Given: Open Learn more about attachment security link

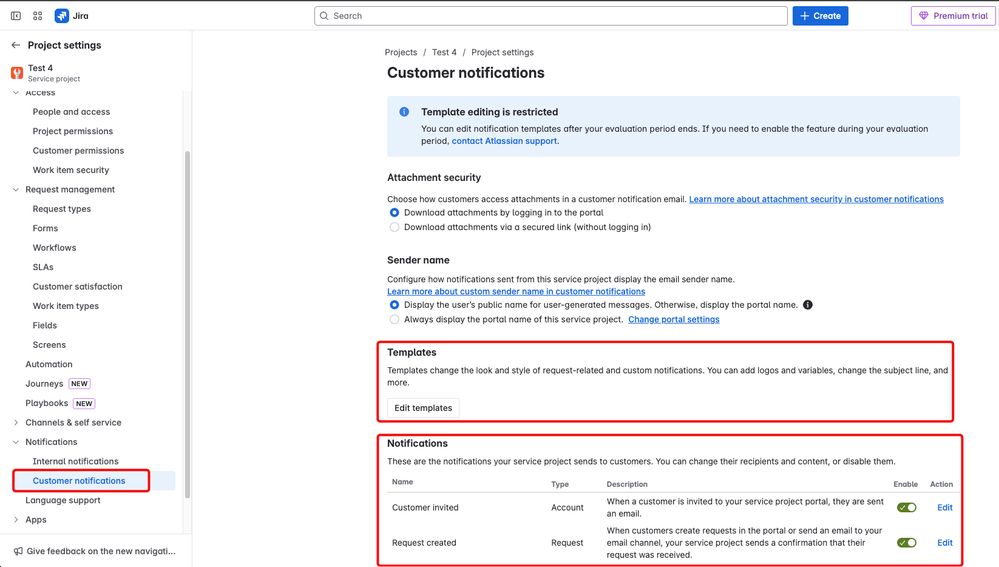Looking at the screenshot, I should point(816,199).
